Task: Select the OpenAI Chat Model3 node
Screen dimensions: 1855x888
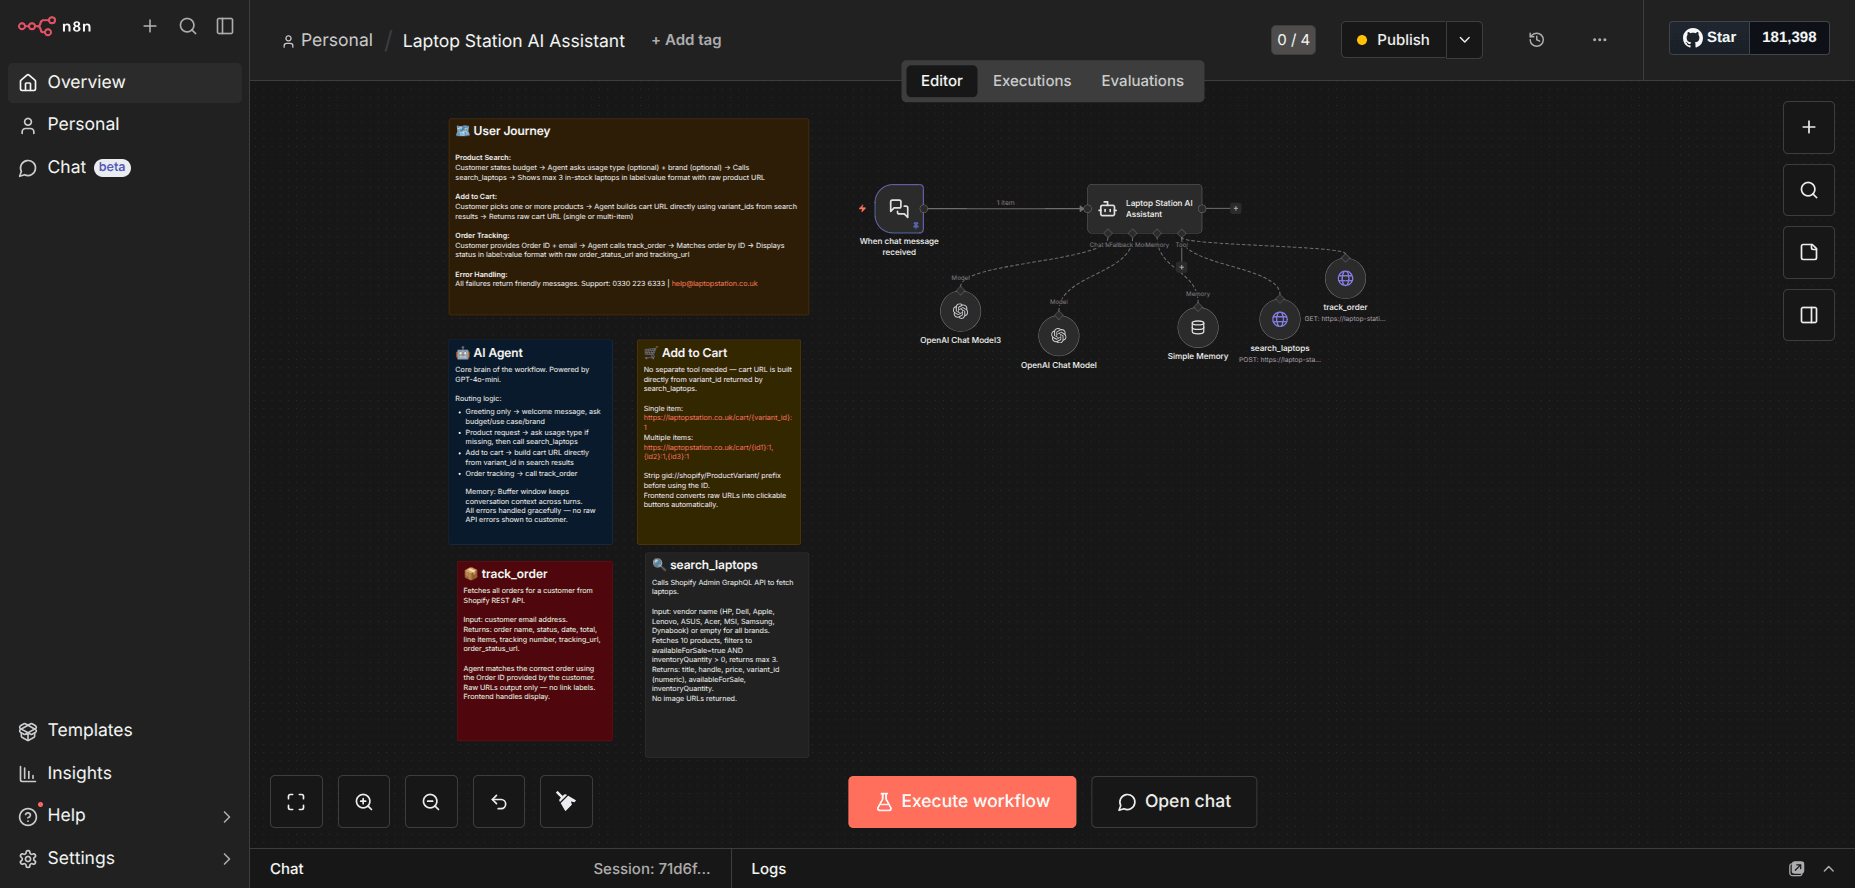Action: click(960, 311)
